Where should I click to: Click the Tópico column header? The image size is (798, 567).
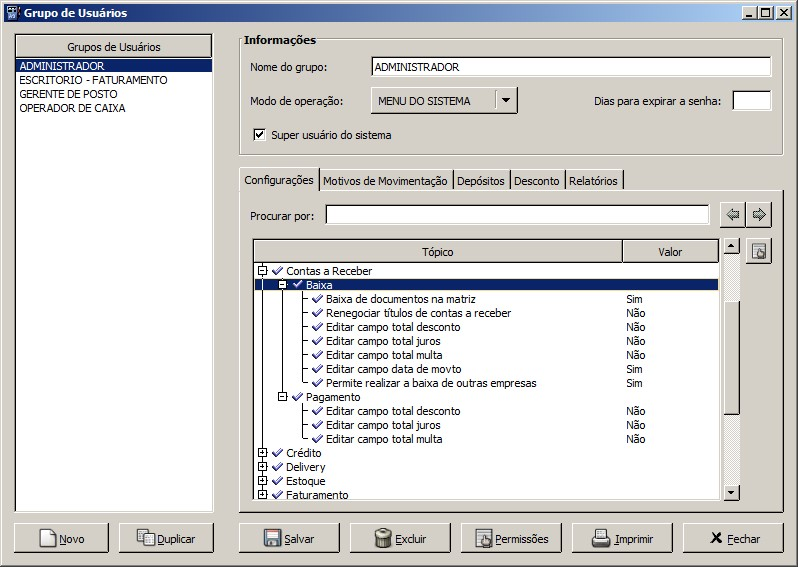438,251
